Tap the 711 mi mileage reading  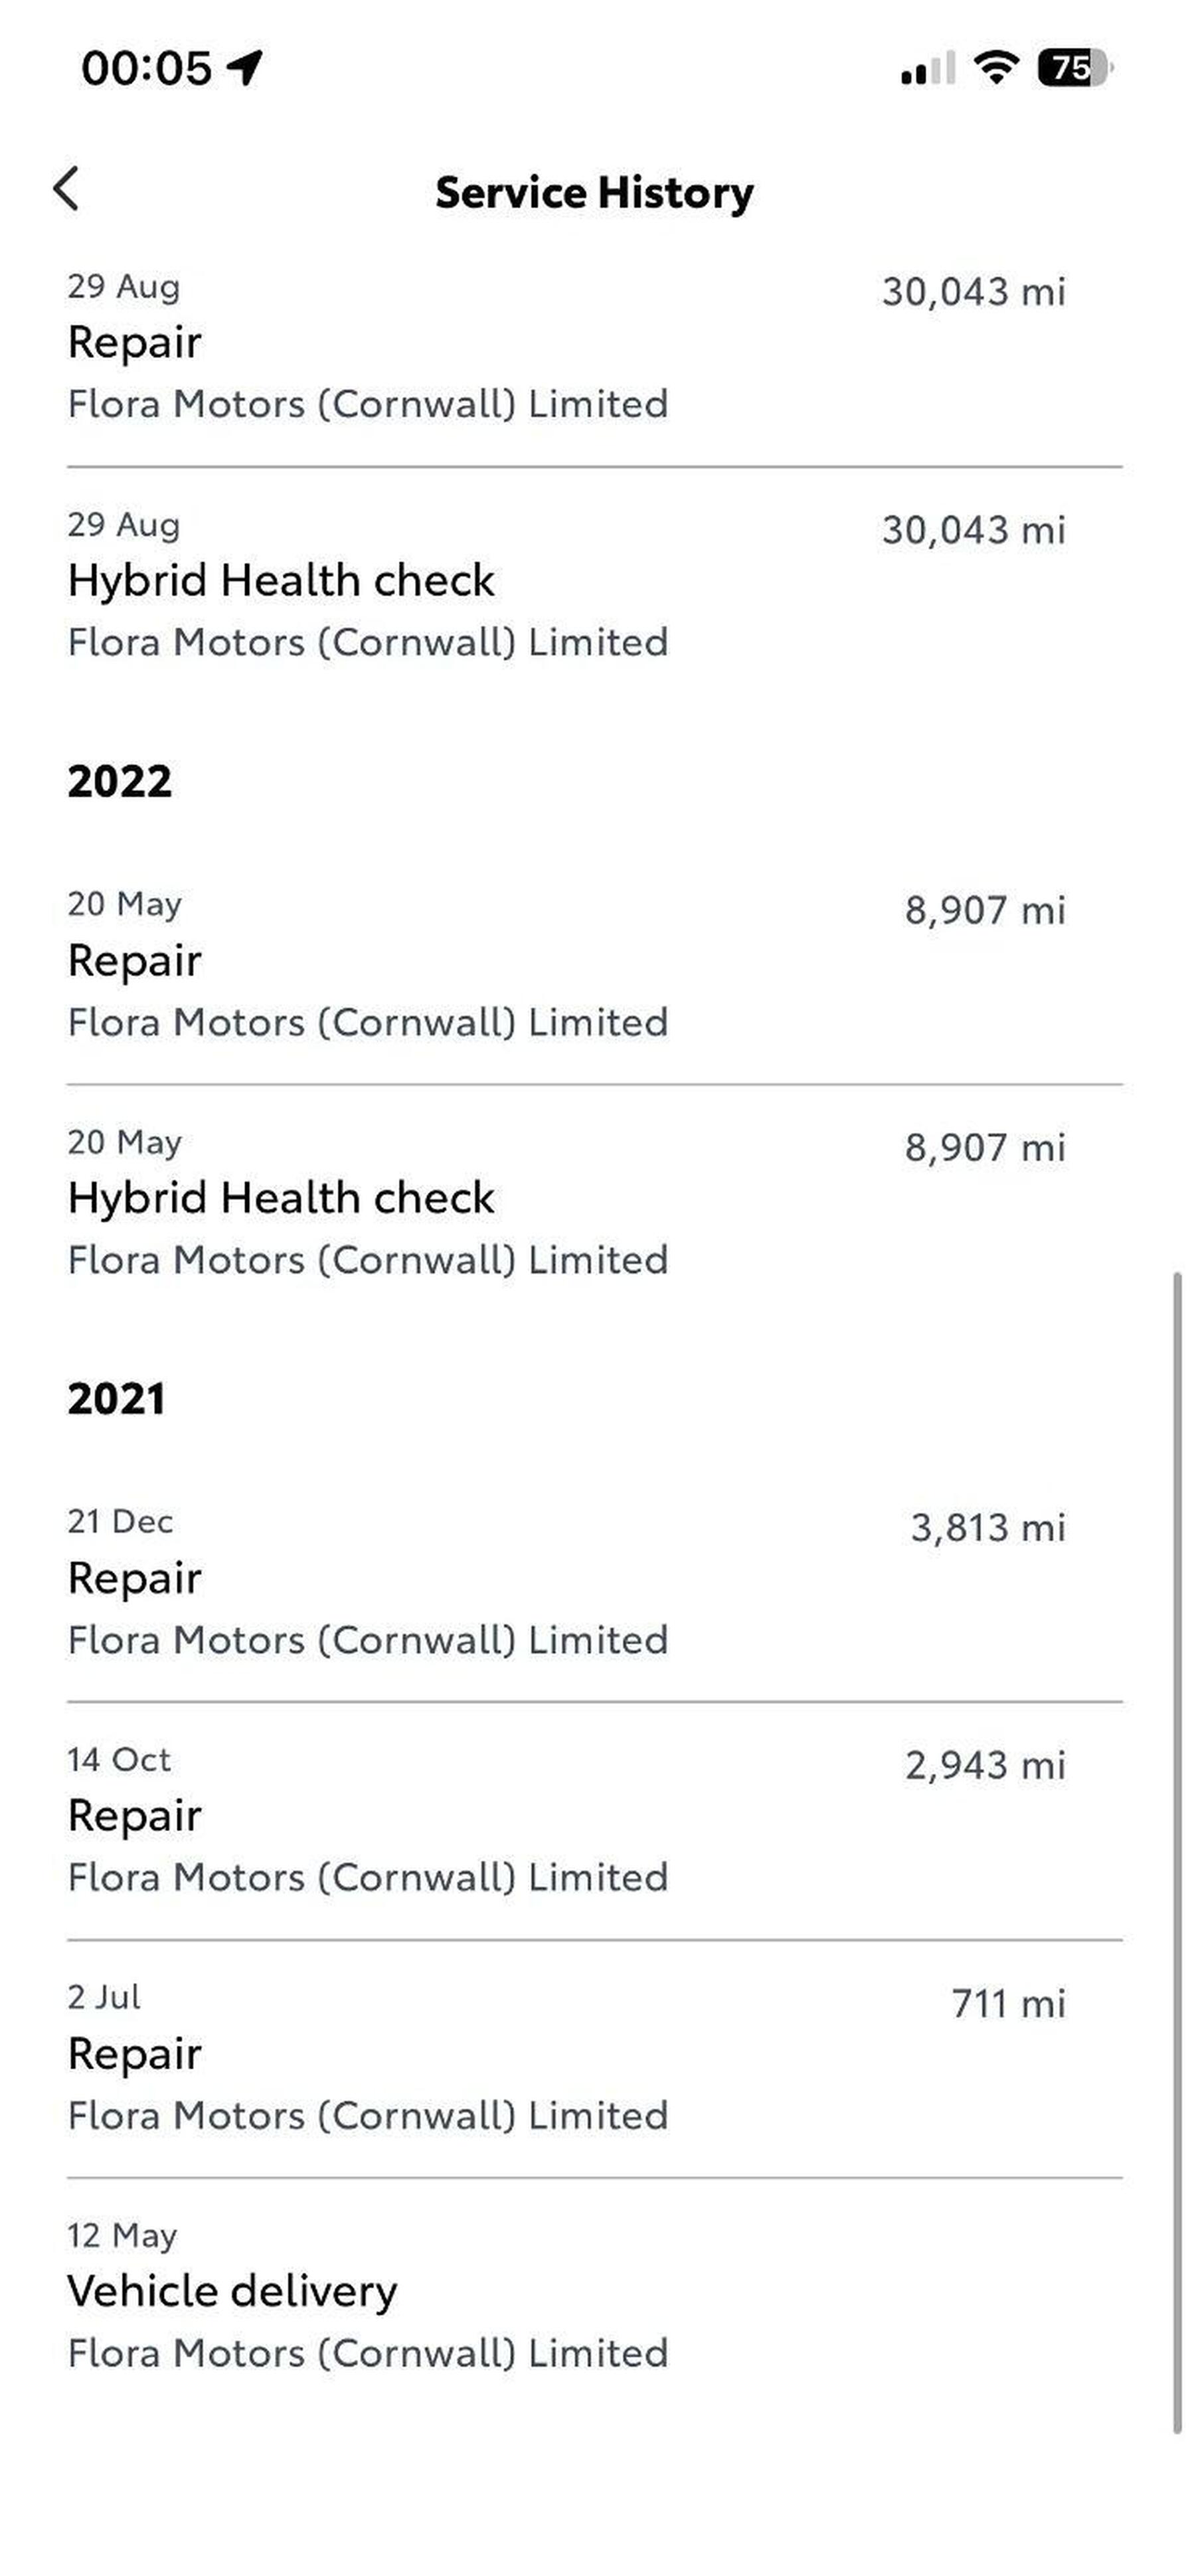click(x=1008, y=2004)
